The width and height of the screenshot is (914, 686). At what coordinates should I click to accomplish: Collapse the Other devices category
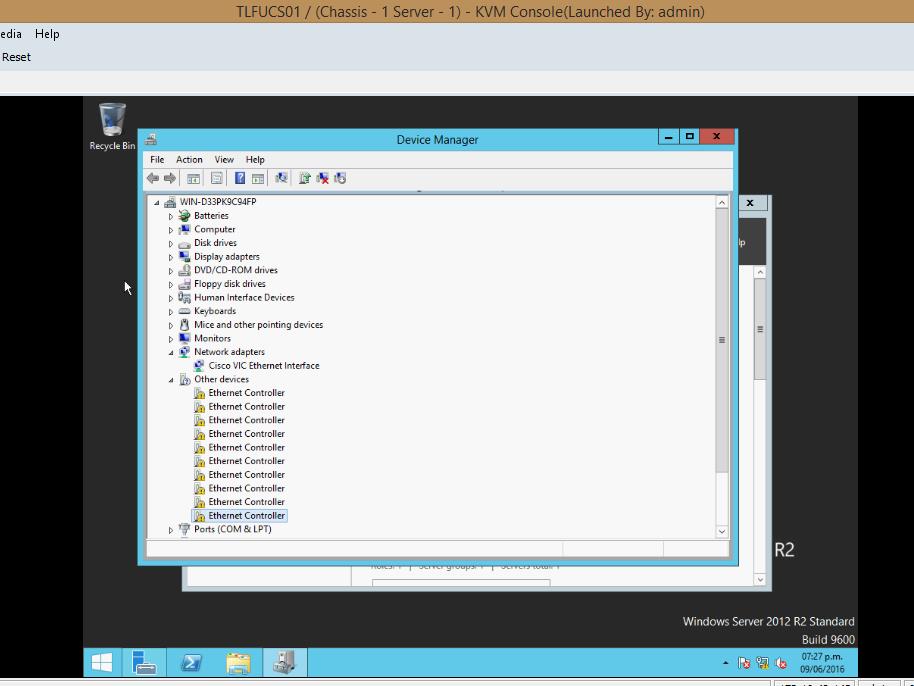click(x=170, y=379)
